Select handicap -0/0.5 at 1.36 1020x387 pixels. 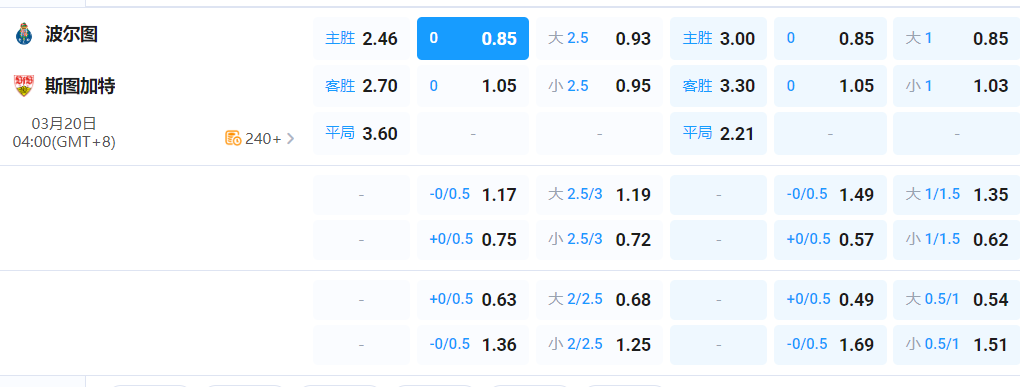tap(473, 345)
